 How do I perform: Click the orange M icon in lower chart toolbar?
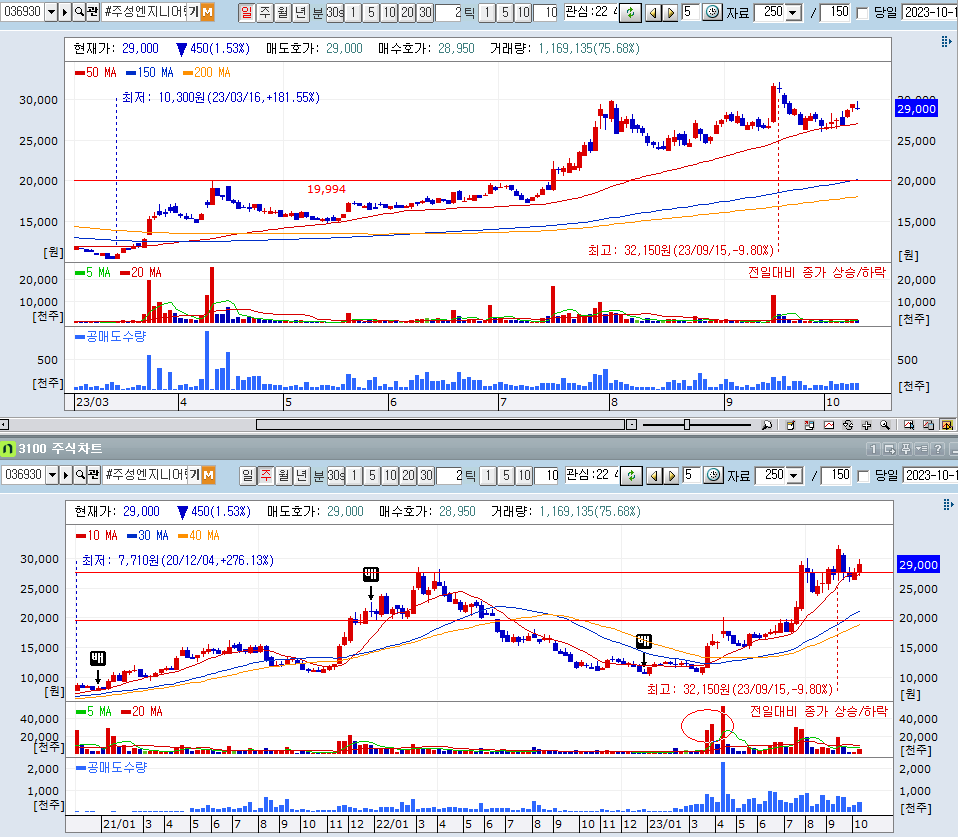click(208, 475)
